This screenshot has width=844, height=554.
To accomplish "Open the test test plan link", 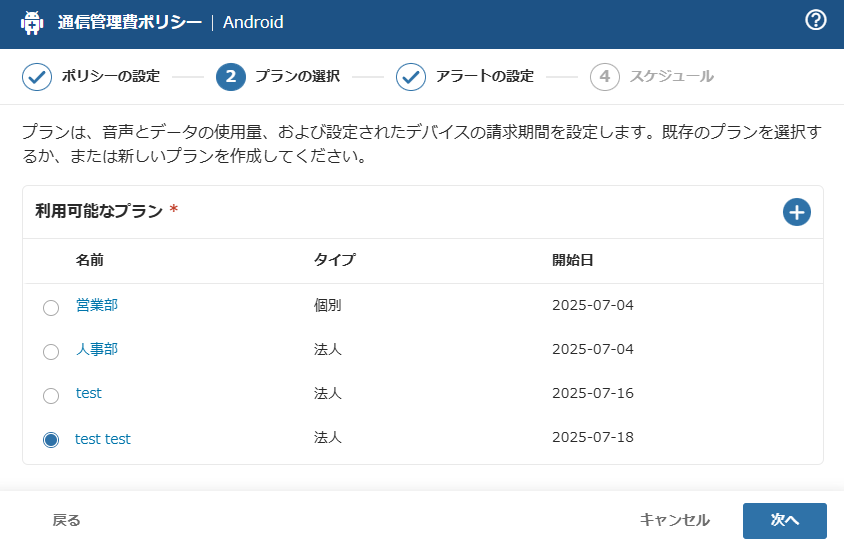I will [x=102, y=439].
